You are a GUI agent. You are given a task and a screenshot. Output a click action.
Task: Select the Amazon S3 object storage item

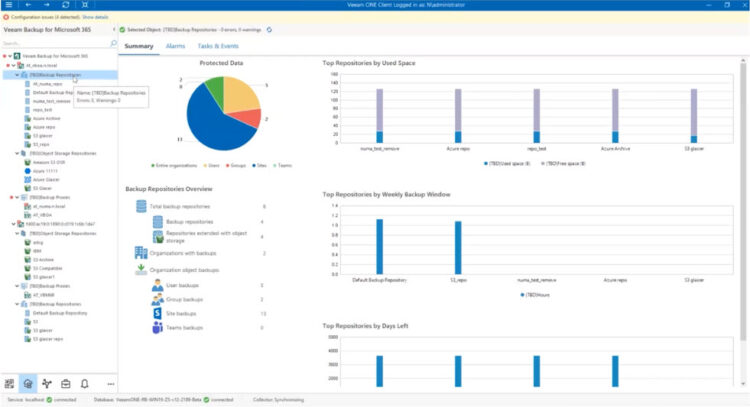pos(49,162)
